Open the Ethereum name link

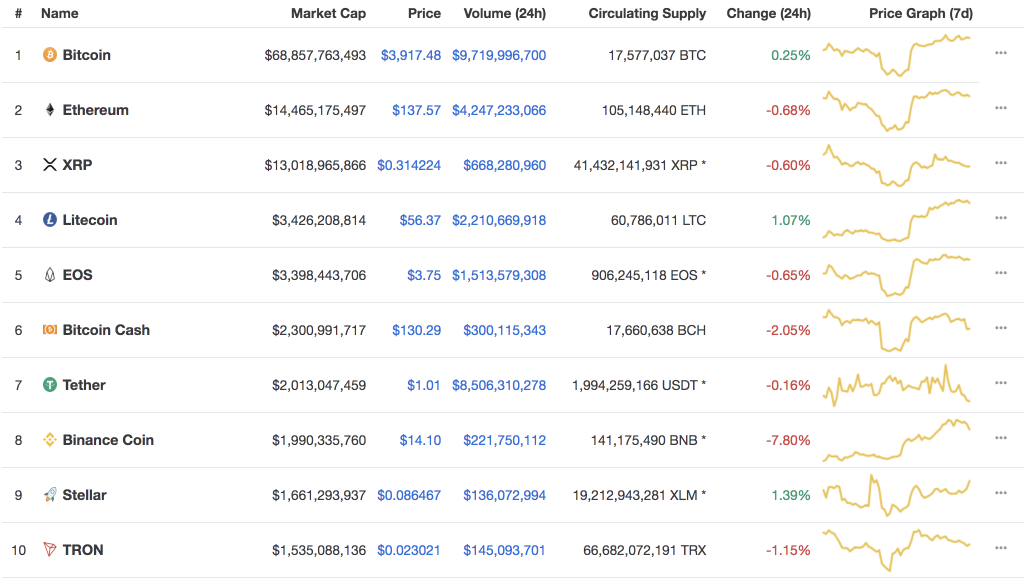tap(95, 110)
